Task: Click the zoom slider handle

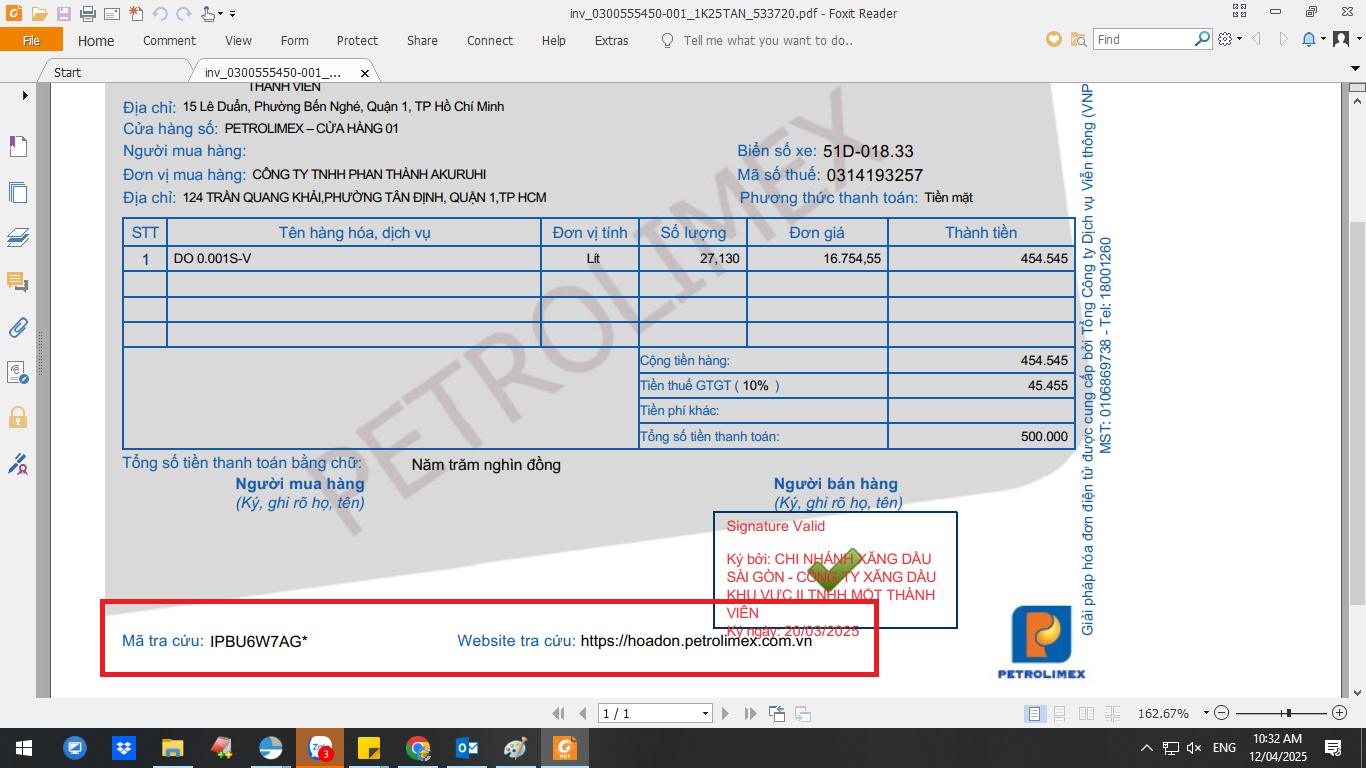Action: [x=1289, y=713]
